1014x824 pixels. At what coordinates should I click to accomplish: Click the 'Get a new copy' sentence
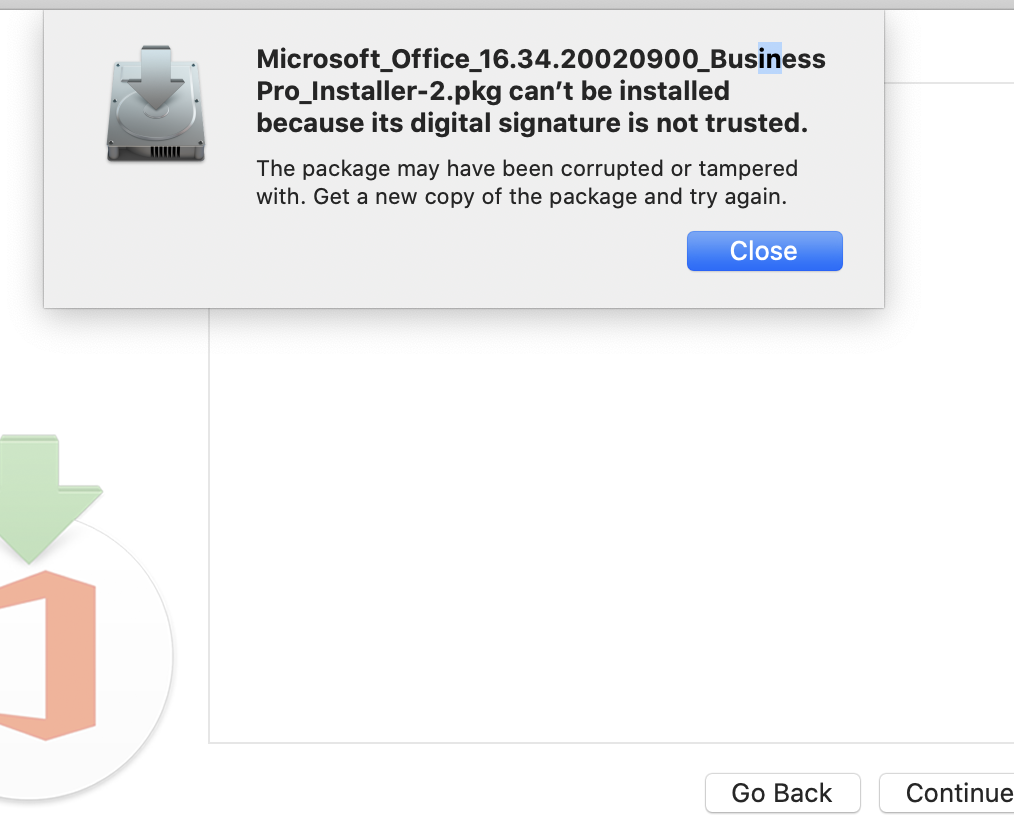click(550, 197)
